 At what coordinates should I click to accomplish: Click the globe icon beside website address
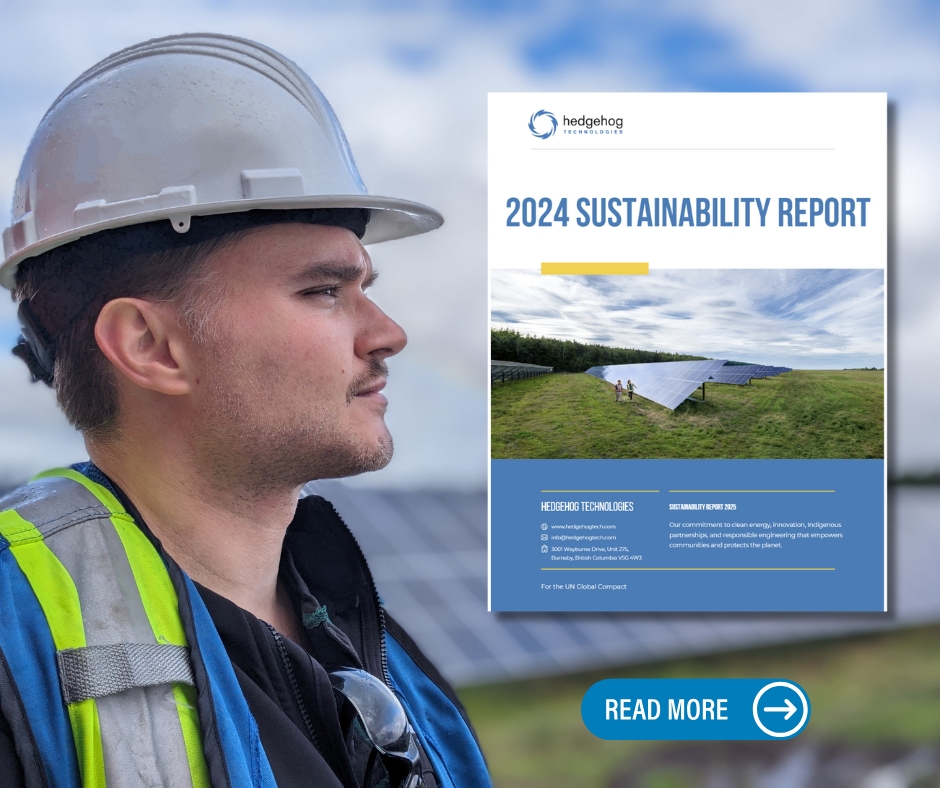pyautogui.click(x=544, y=526)
